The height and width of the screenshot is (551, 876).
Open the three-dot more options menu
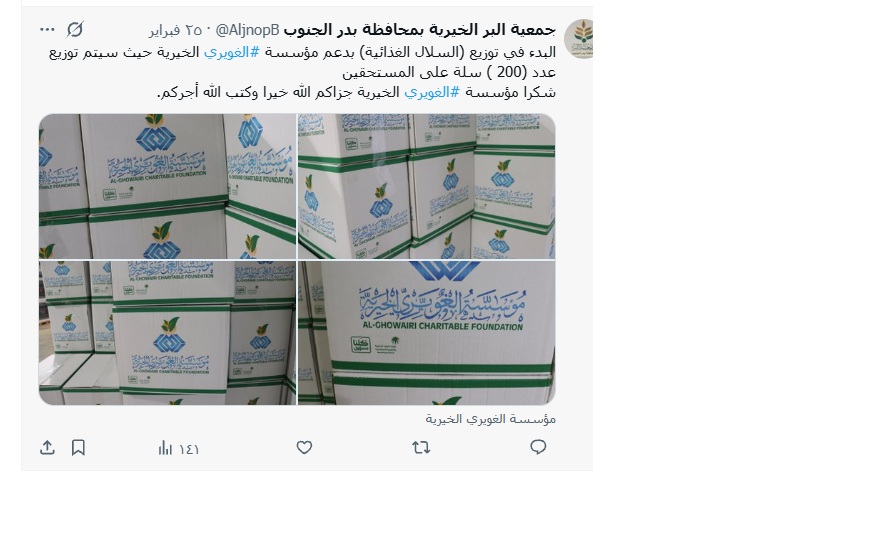[x=47, y=29]
